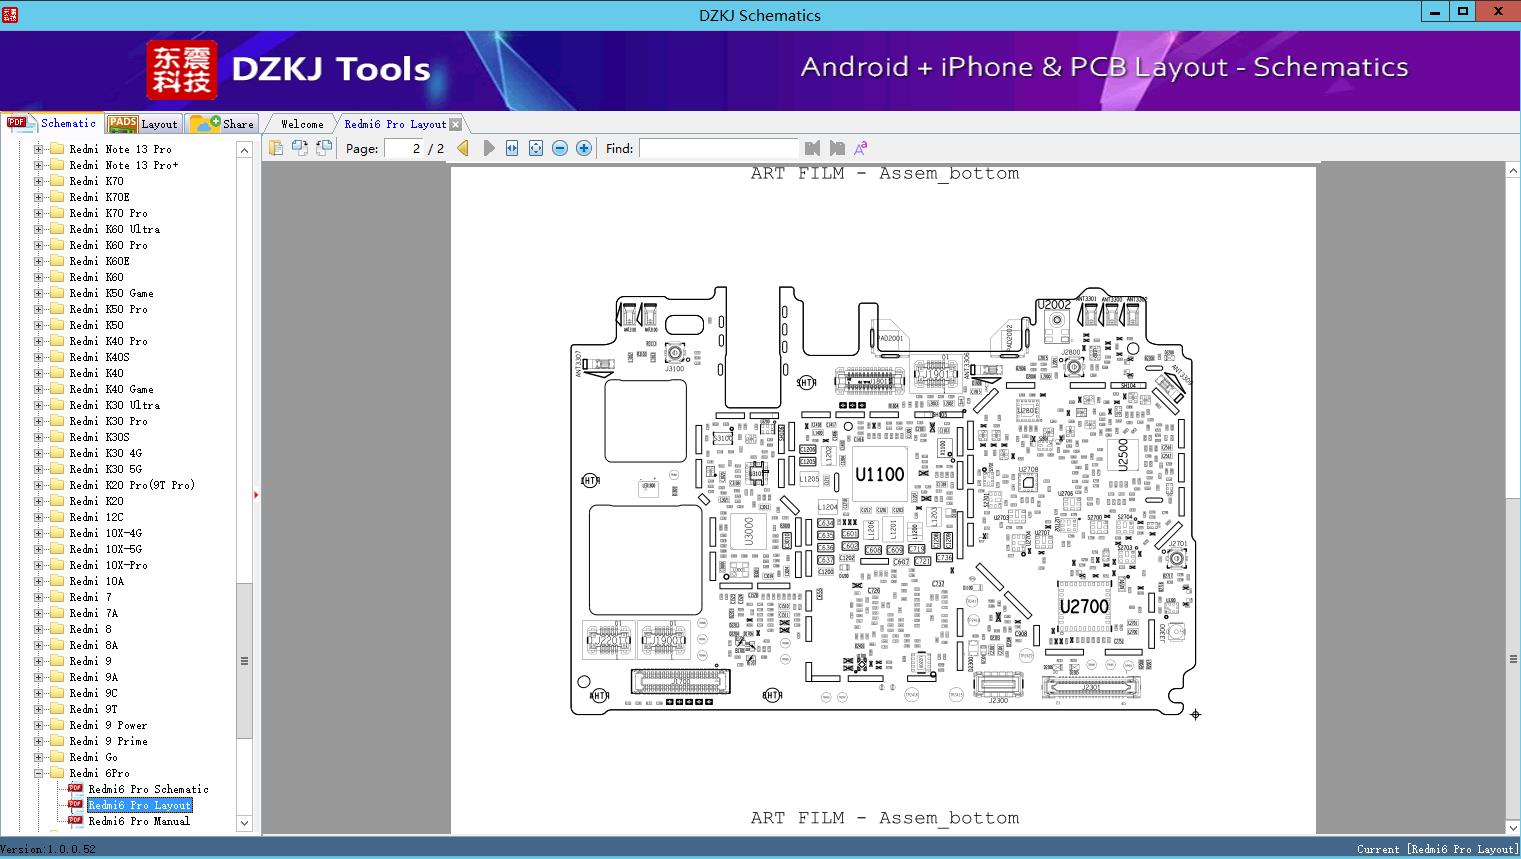Click the Find text field
The width and height of the screenshot is (1521, 859).
tap(718, 148)
